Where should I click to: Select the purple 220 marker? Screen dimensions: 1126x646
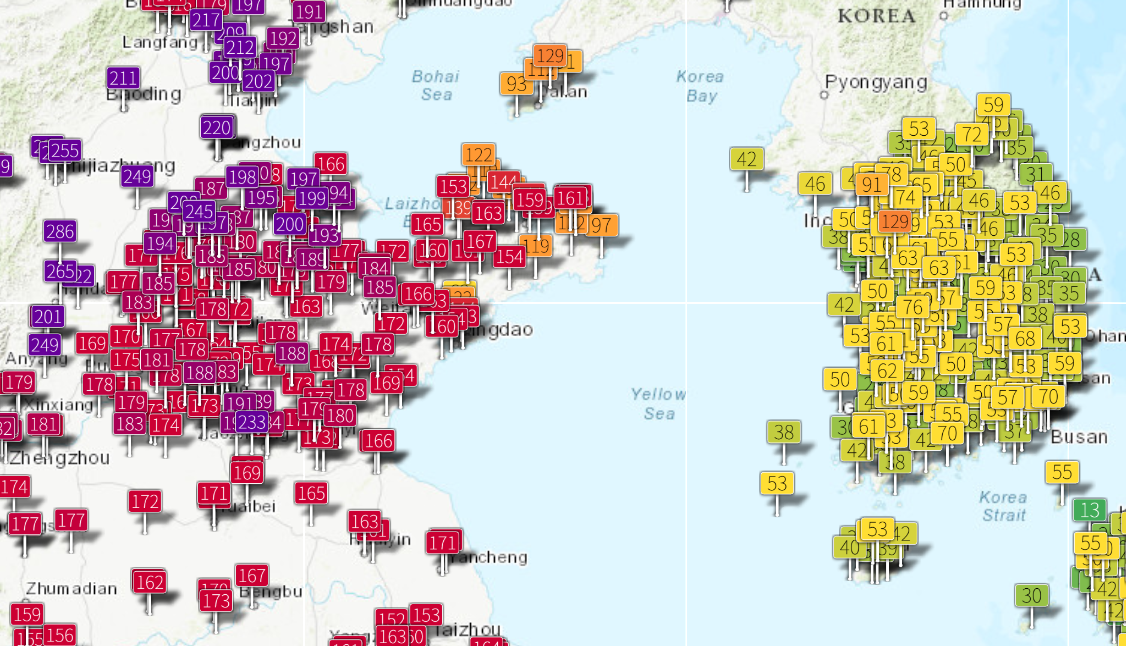(x=217, y=127)
